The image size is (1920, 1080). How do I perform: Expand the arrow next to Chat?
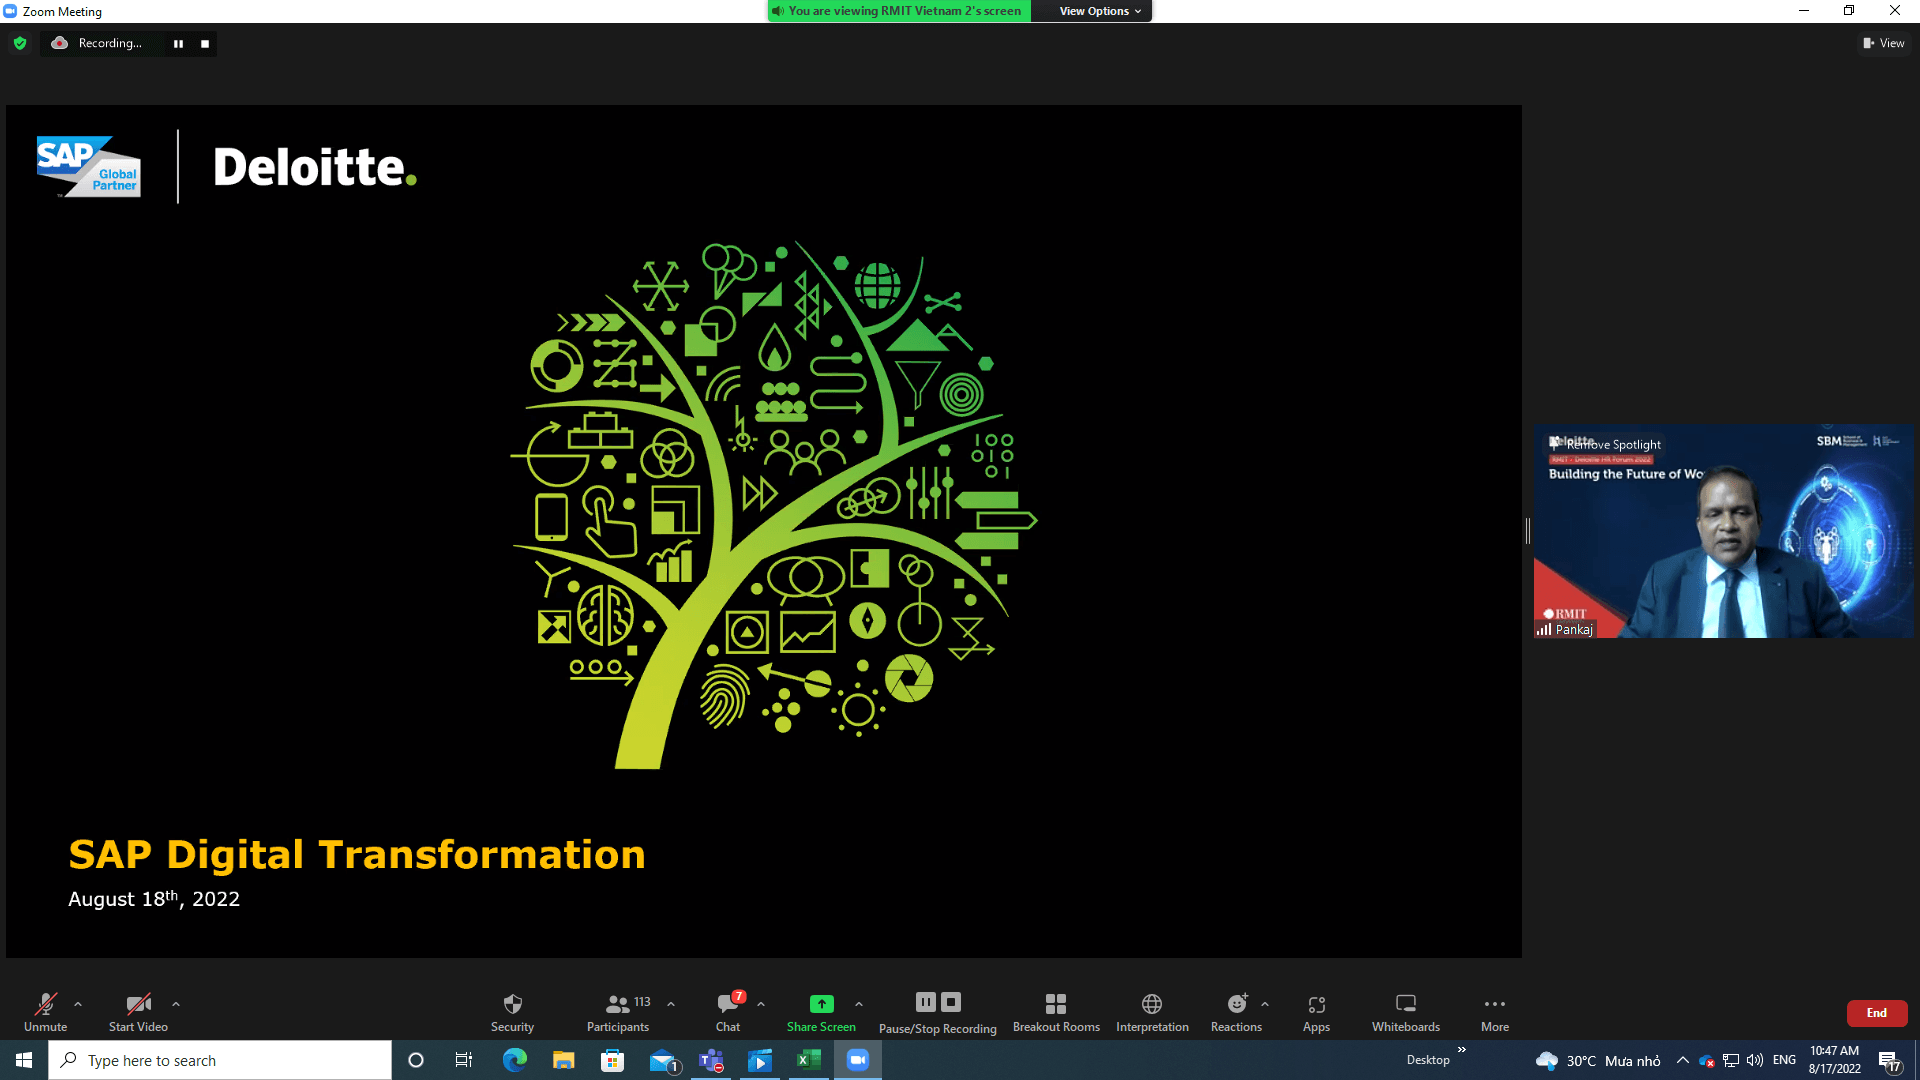click(761, 1004)
